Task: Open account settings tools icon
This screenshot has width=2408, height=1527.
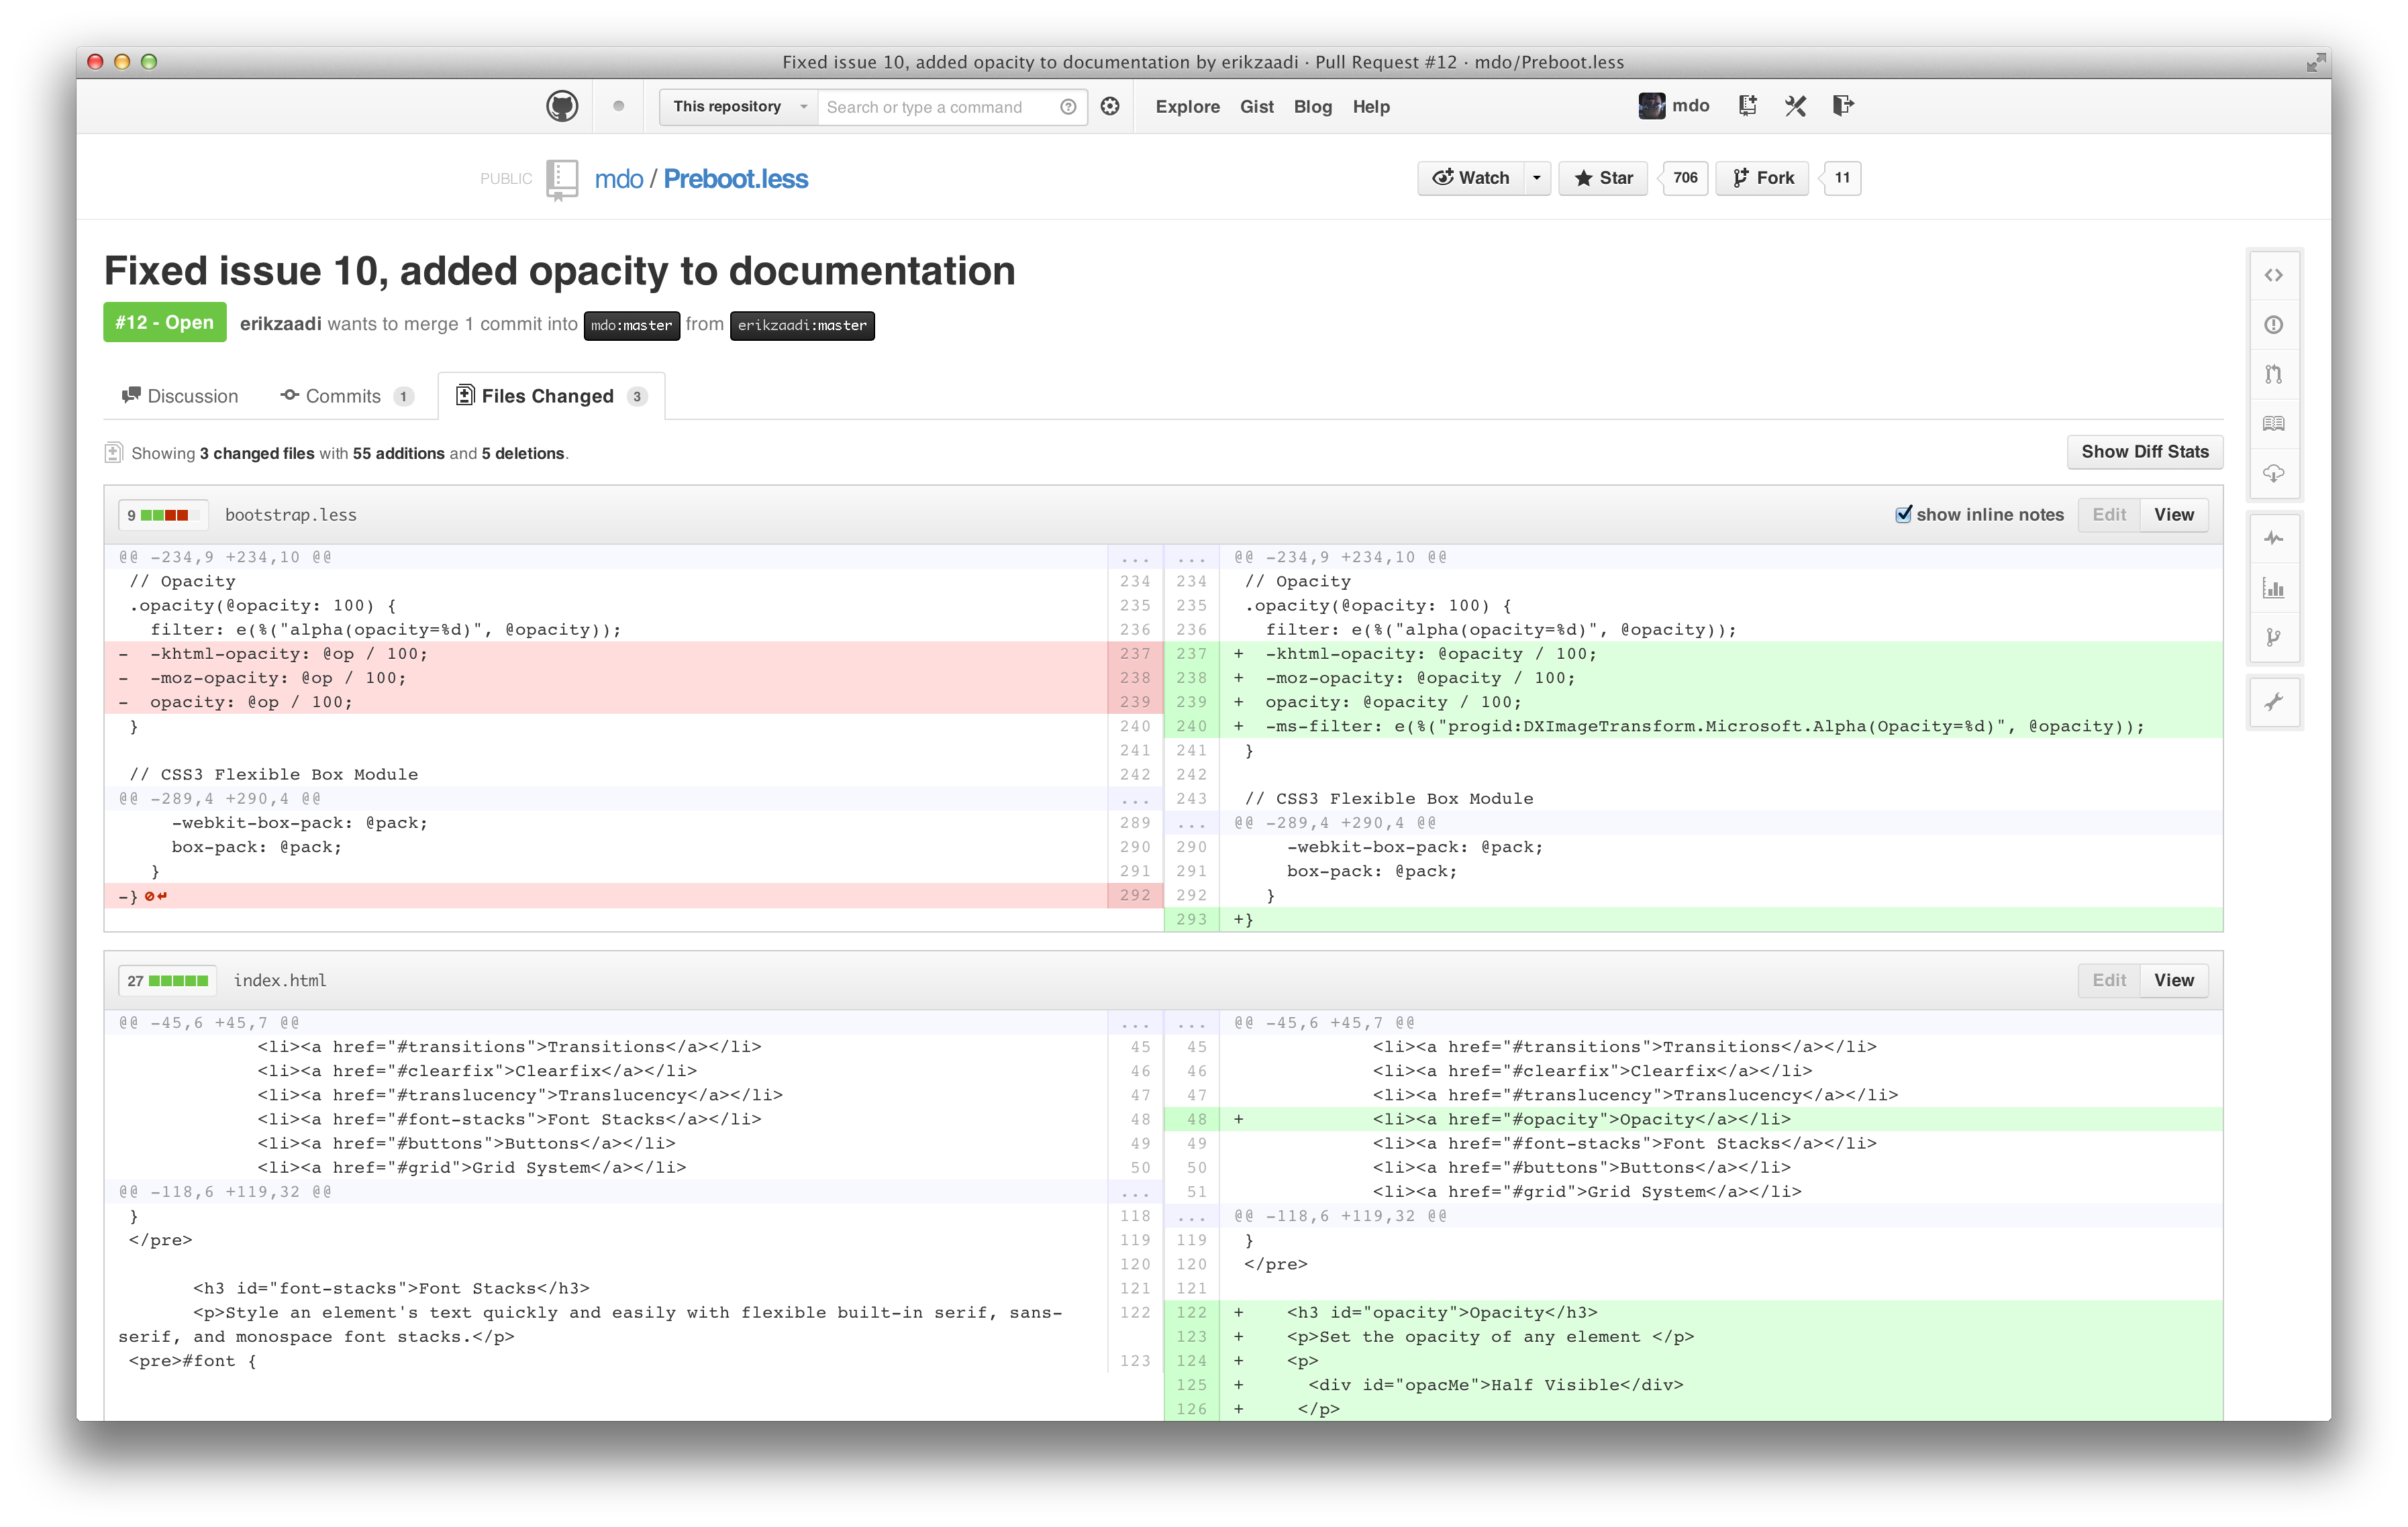Action: click(1795, 106)
